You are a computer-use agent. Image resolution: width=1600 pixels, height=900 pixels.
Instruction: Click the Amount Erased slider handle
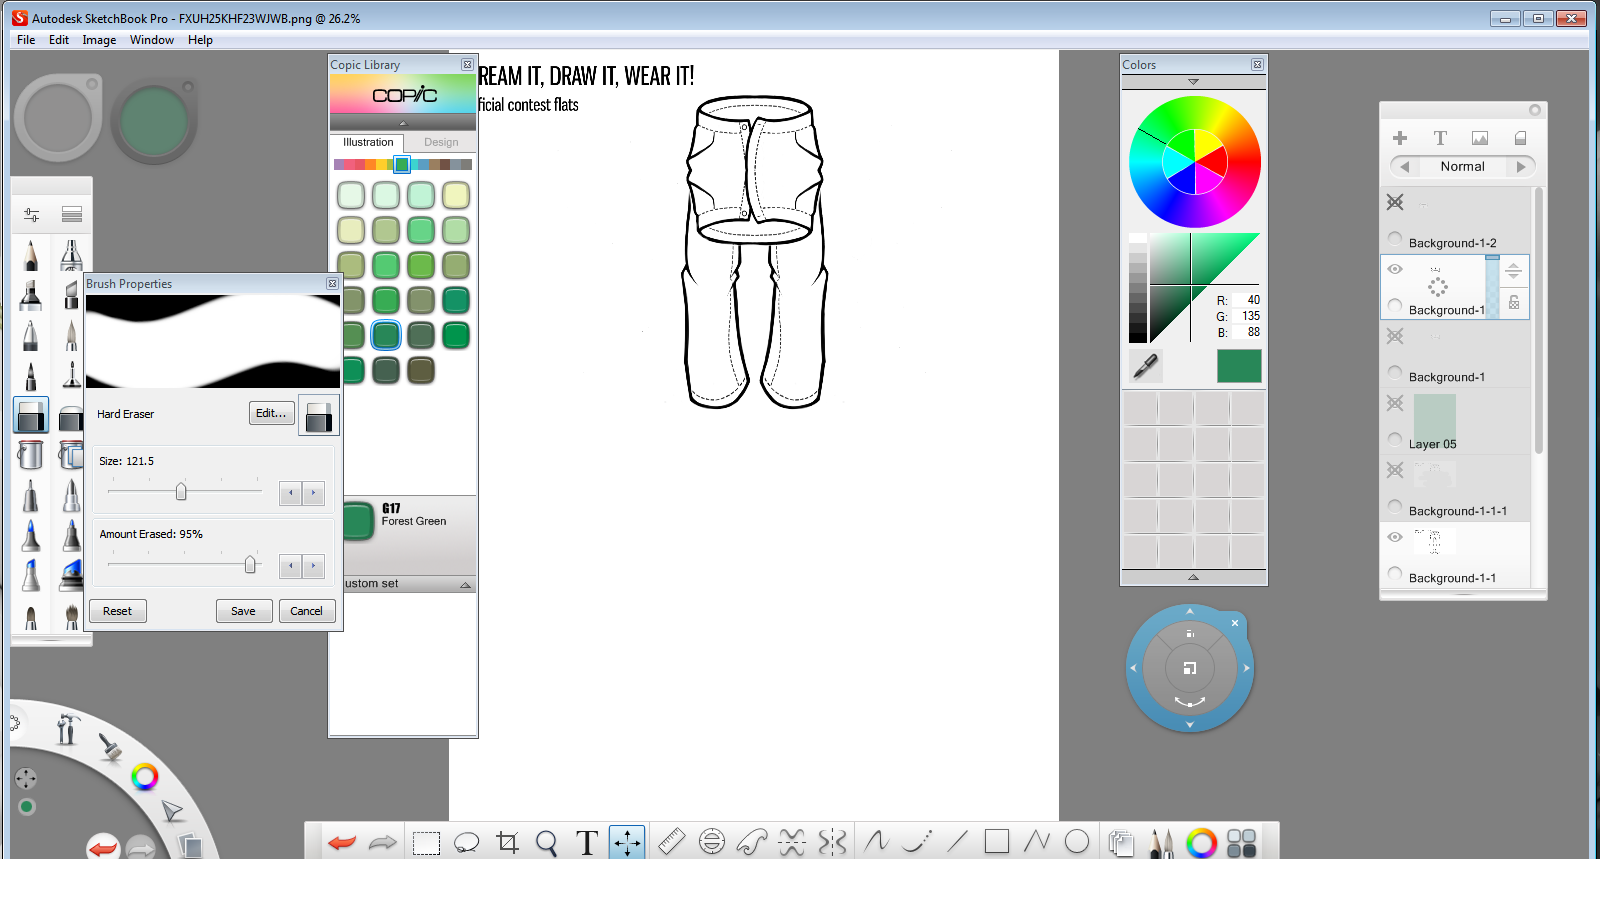coord(250,565)
